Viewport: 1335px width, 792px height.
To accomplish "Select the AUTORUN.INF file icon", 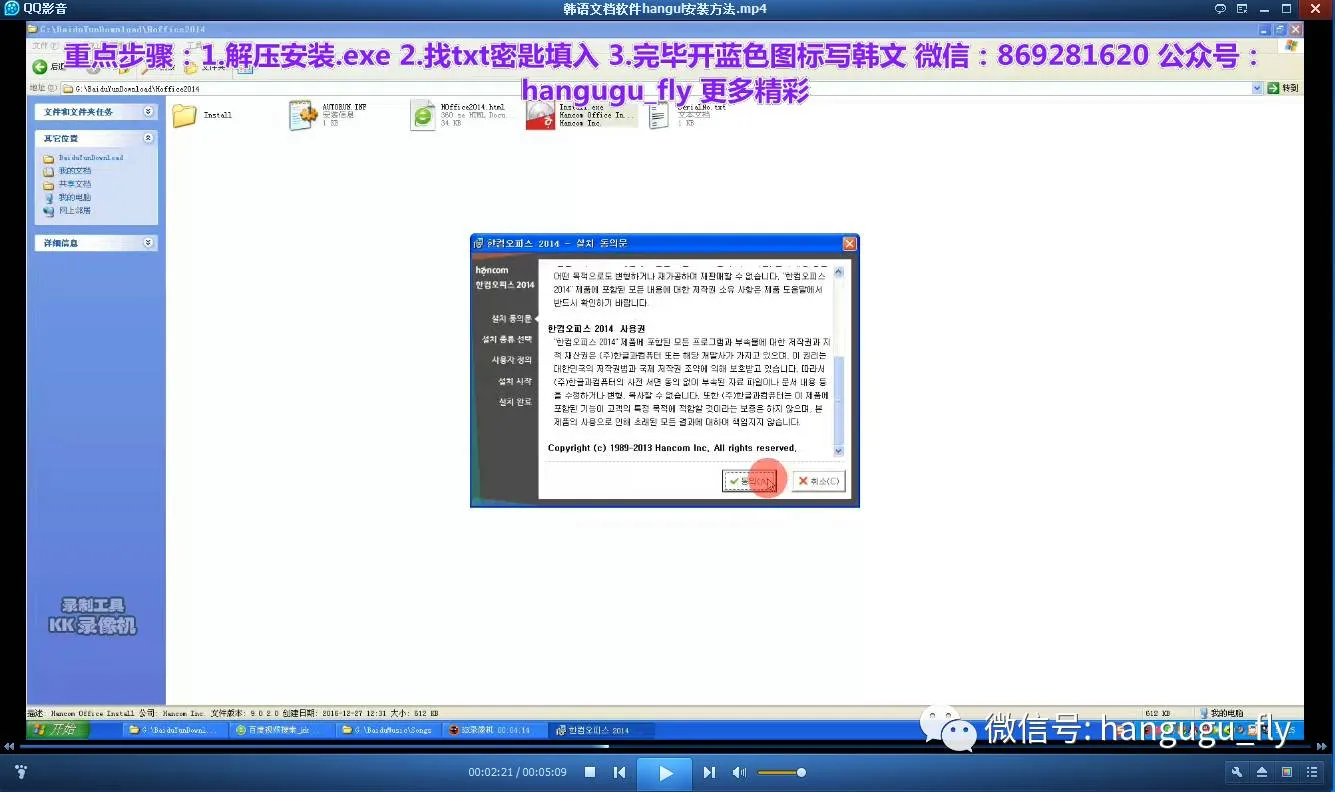I will click(303, 116).
